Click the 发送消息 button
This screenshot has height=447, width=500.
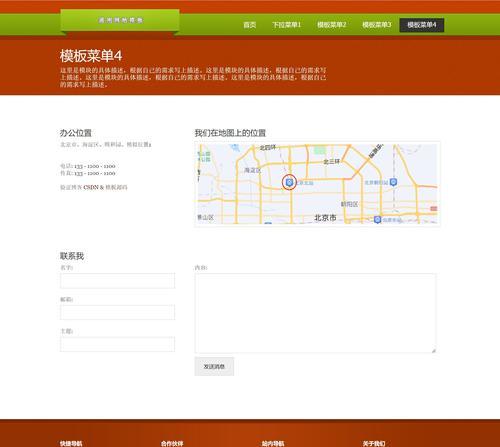[x=214, y=366]
